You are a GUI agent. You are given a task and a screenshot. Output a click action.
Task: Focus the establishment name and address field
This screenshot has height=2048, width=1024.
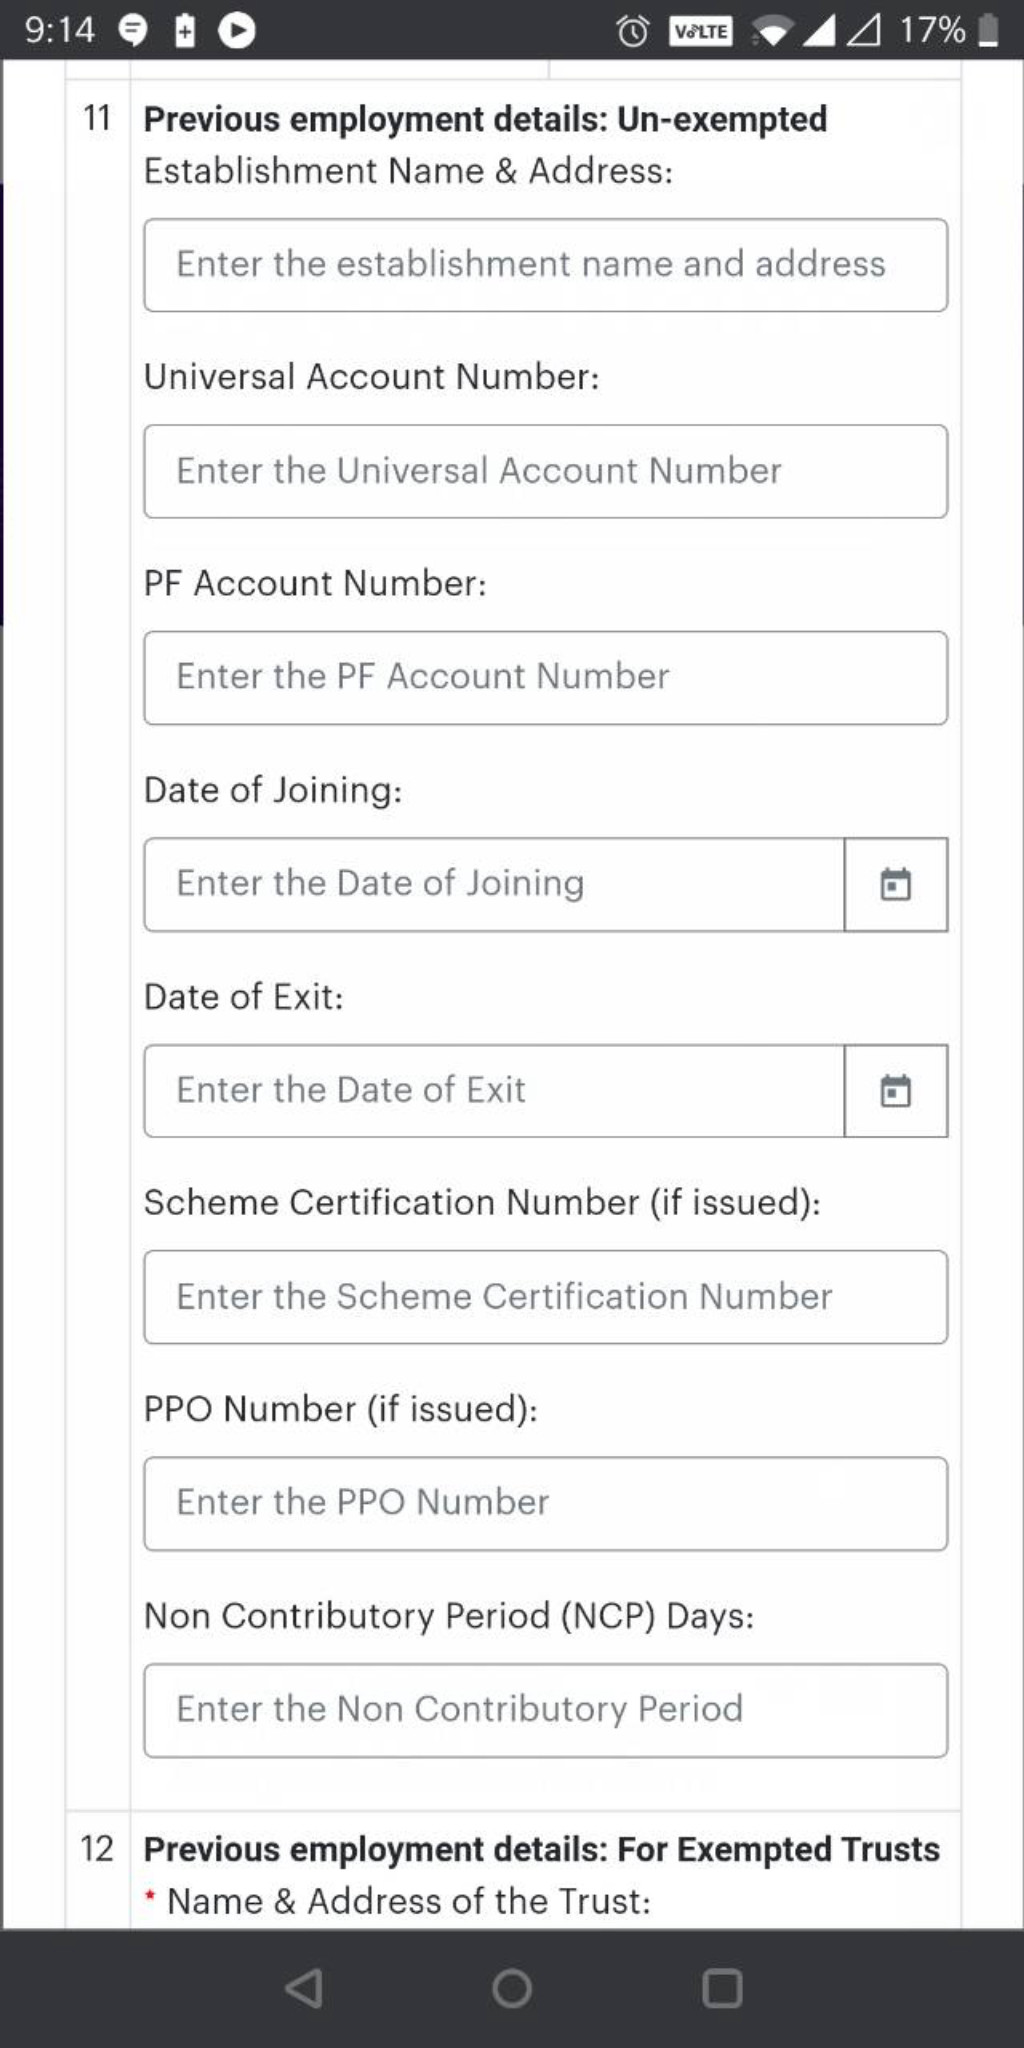pyautogui.click(x=546, y=265)
